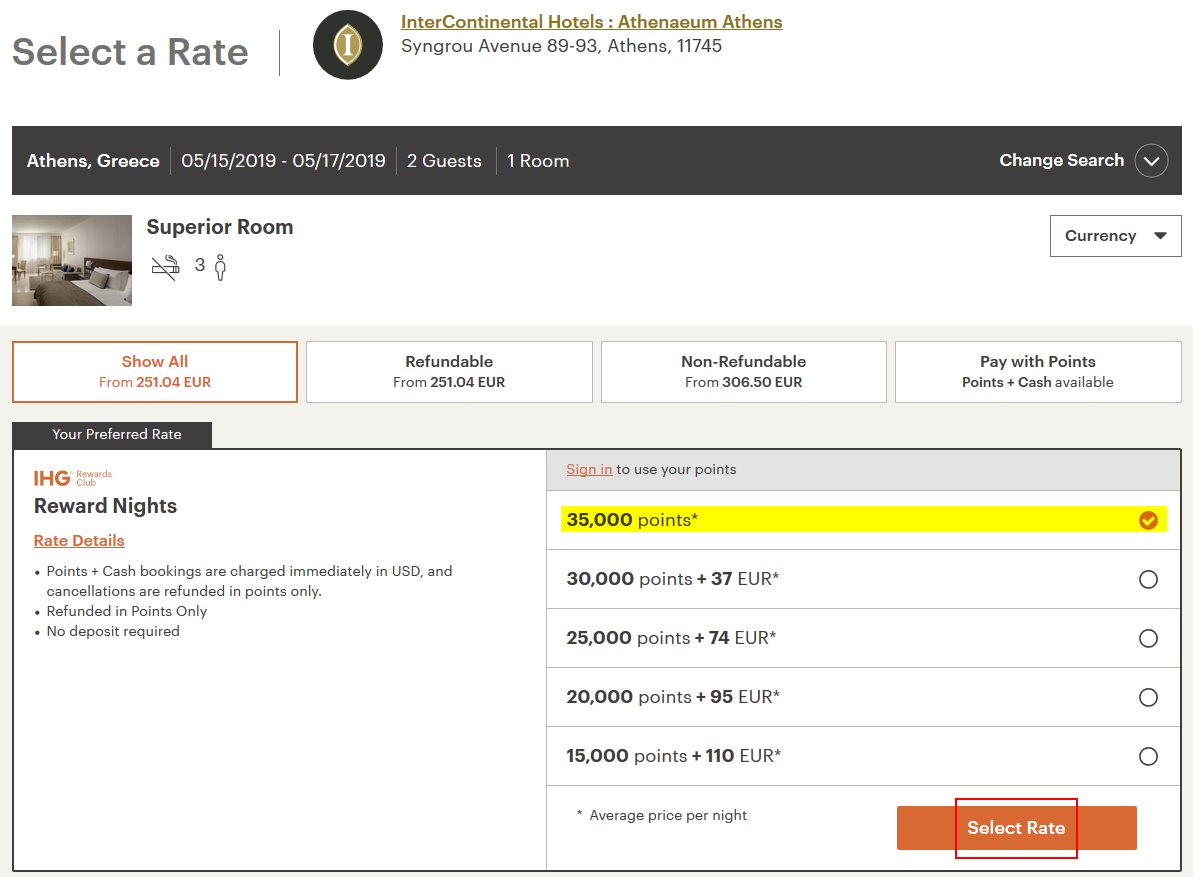Click the Superior Room heading
The width and height of the screenshot is (1193, 877).
pyautogui.click(x=220, y=227)
